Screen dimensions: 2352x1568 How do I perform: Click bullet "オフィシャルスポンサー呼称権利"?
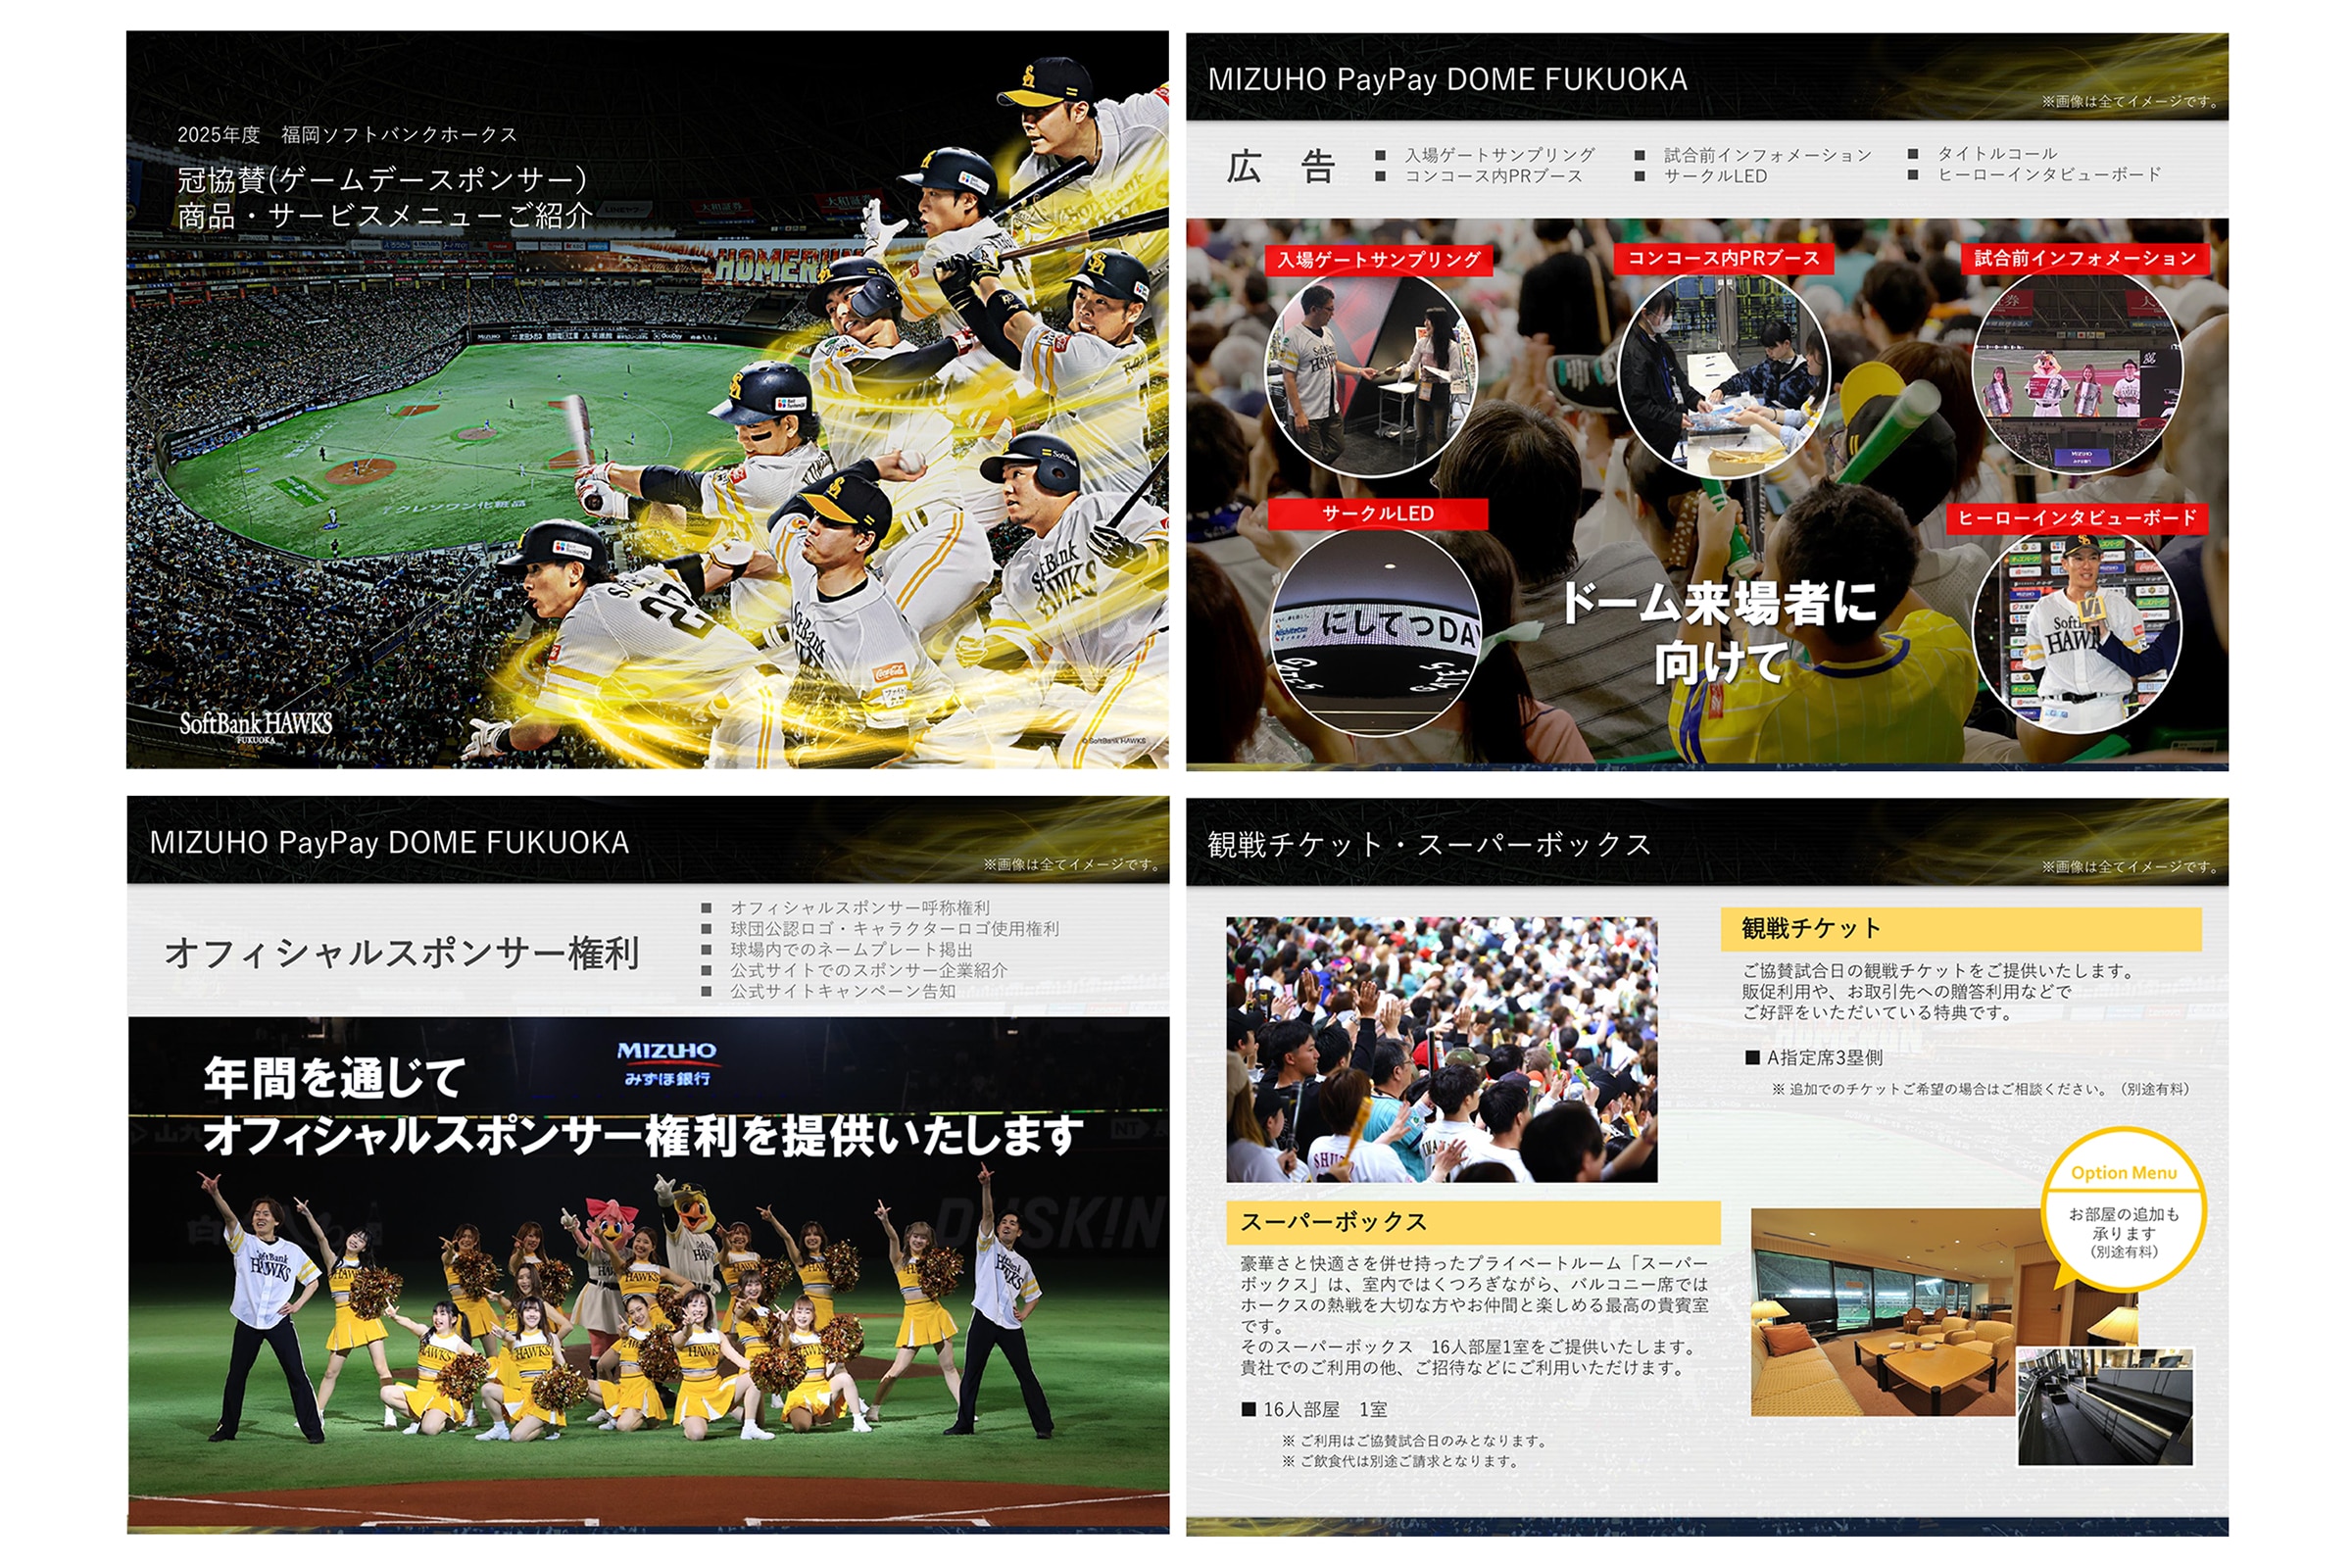pos(860,908)
